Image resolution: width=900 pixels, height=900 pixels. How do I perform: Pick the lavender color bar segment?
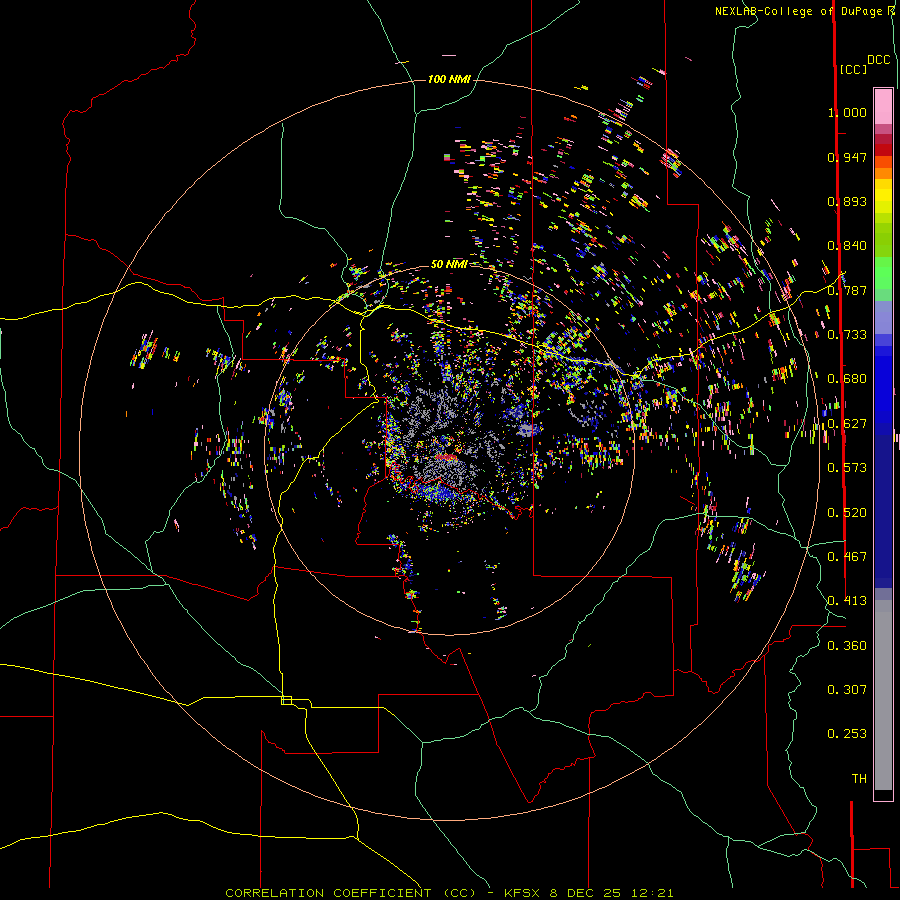coord(883,317)
